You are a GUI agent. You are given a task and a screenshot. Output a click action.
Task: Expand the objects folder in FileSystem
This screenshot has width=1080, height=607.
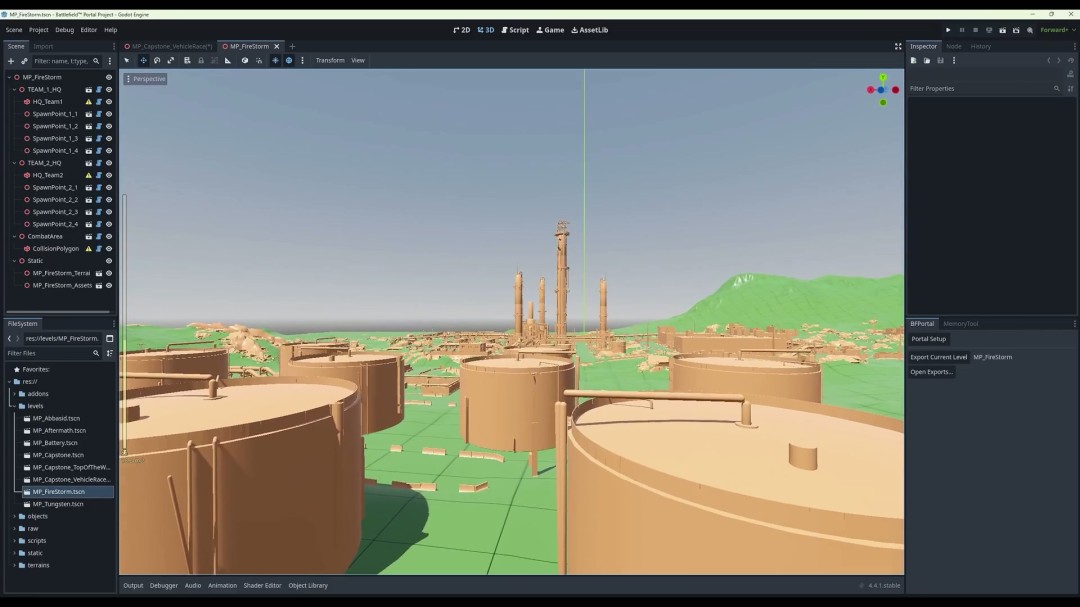tap(14, 516)
